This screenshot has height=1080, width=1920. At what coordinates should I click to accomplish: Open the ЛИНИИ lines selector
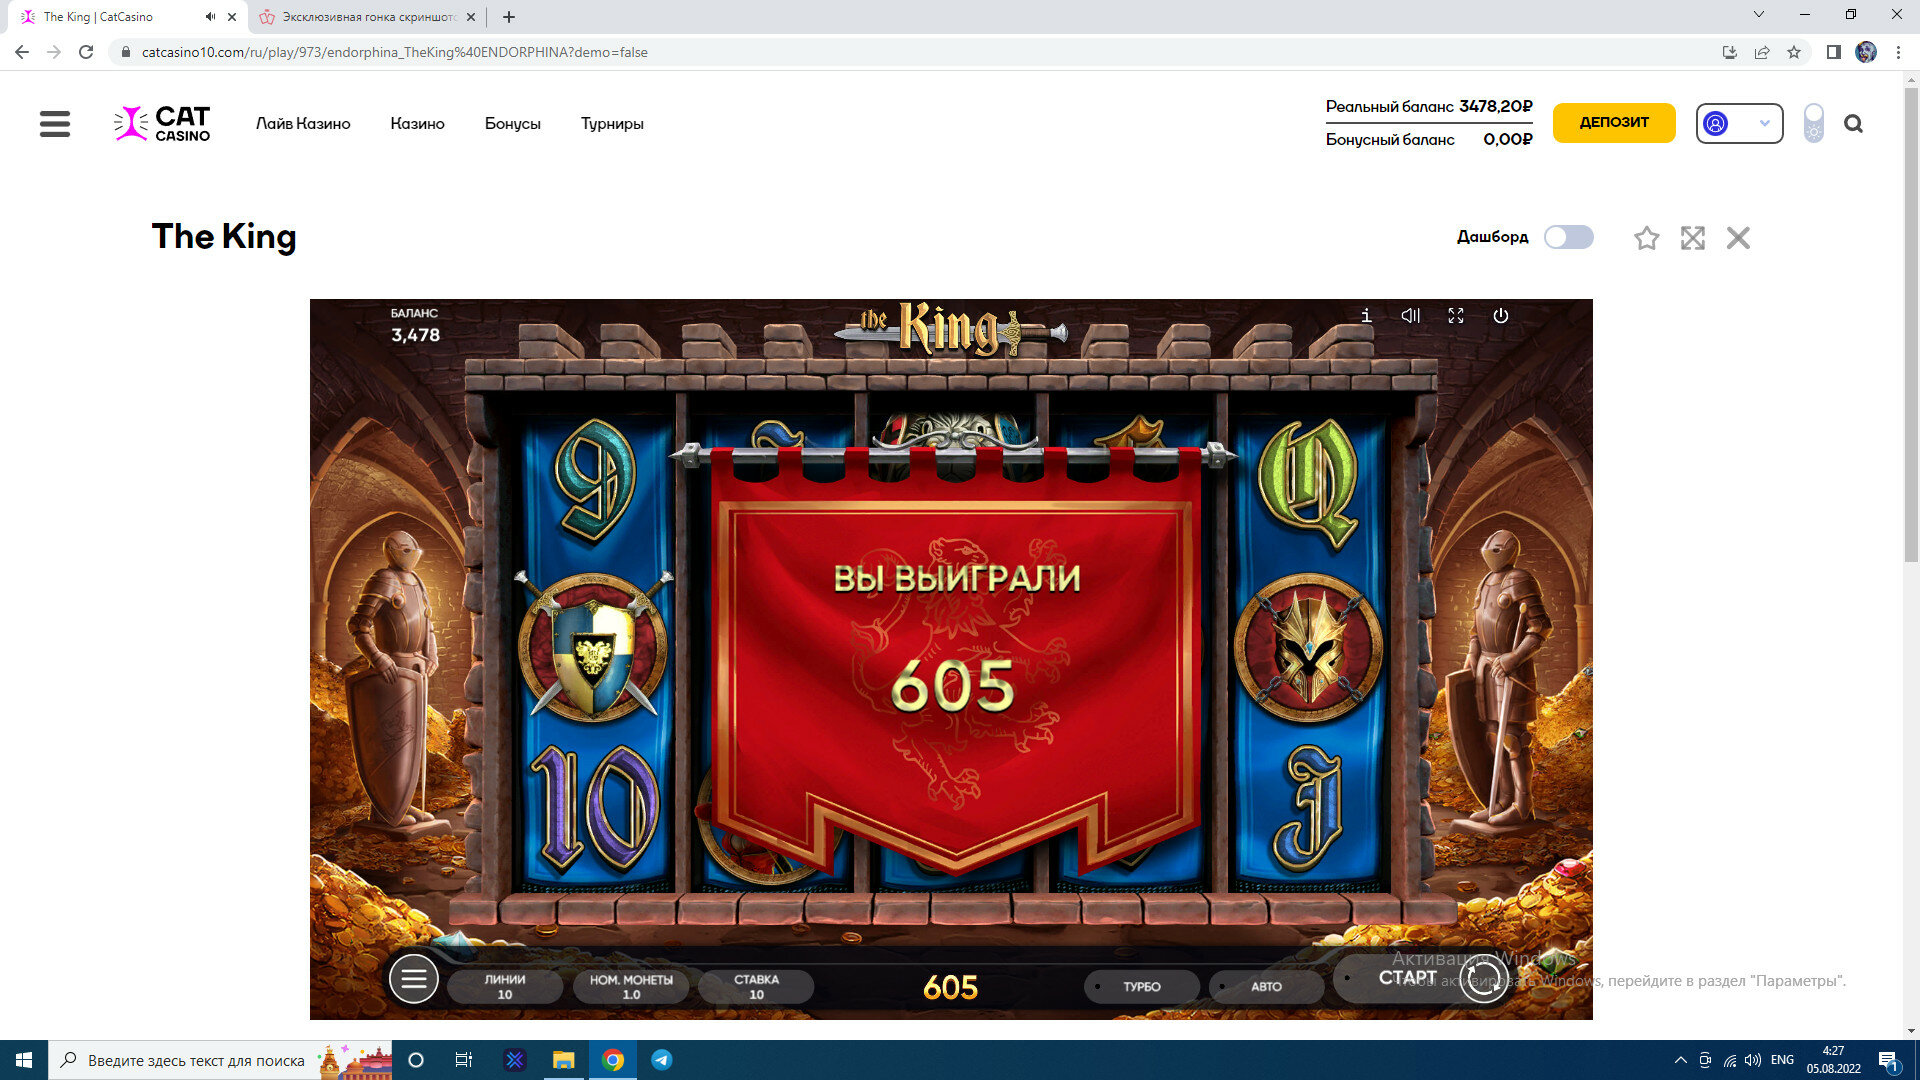click(x=505, y=986)
